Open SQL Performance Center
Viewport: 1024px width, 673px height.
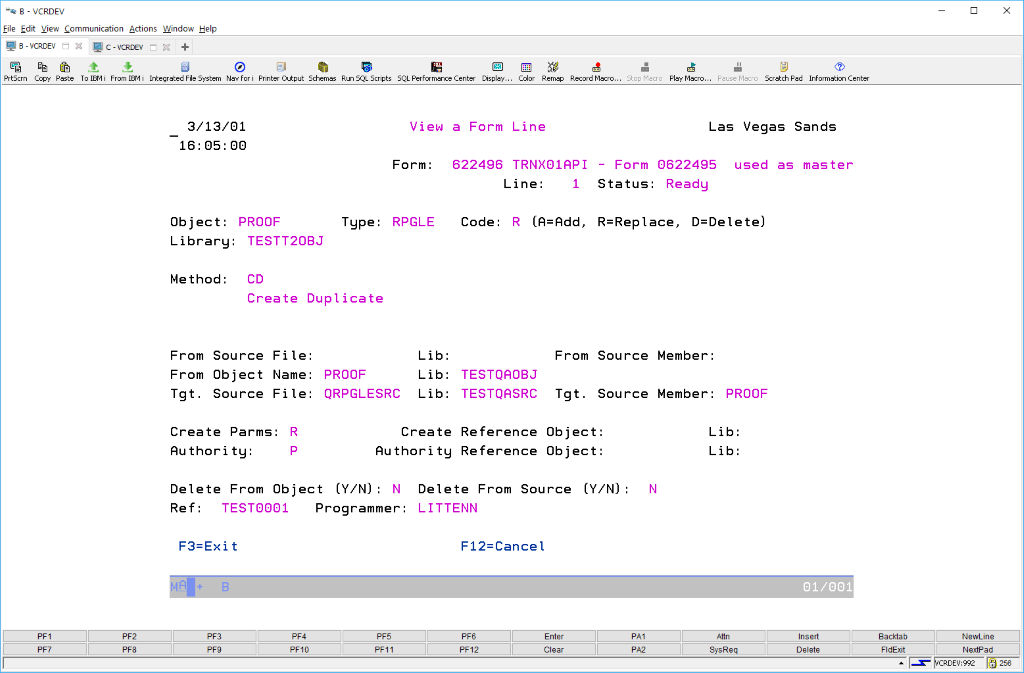(436, 71)
